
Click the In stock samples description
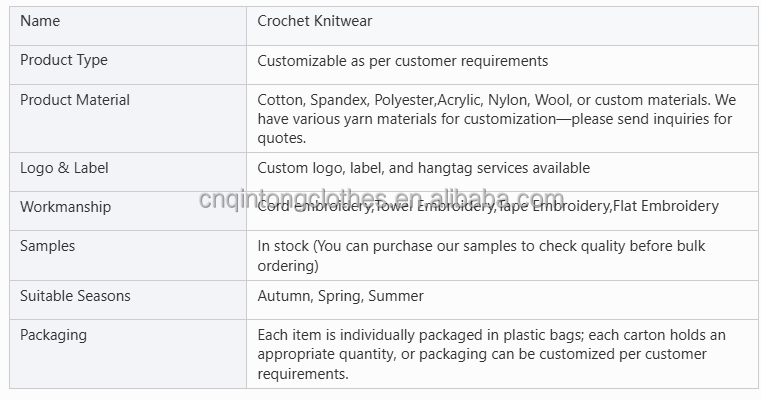(x=481, y=255)
